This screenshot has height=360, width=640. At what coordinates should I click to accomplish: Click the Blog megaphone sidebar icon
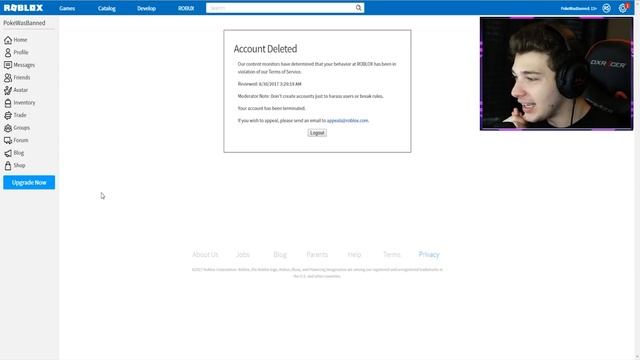(x=8, y=153)
